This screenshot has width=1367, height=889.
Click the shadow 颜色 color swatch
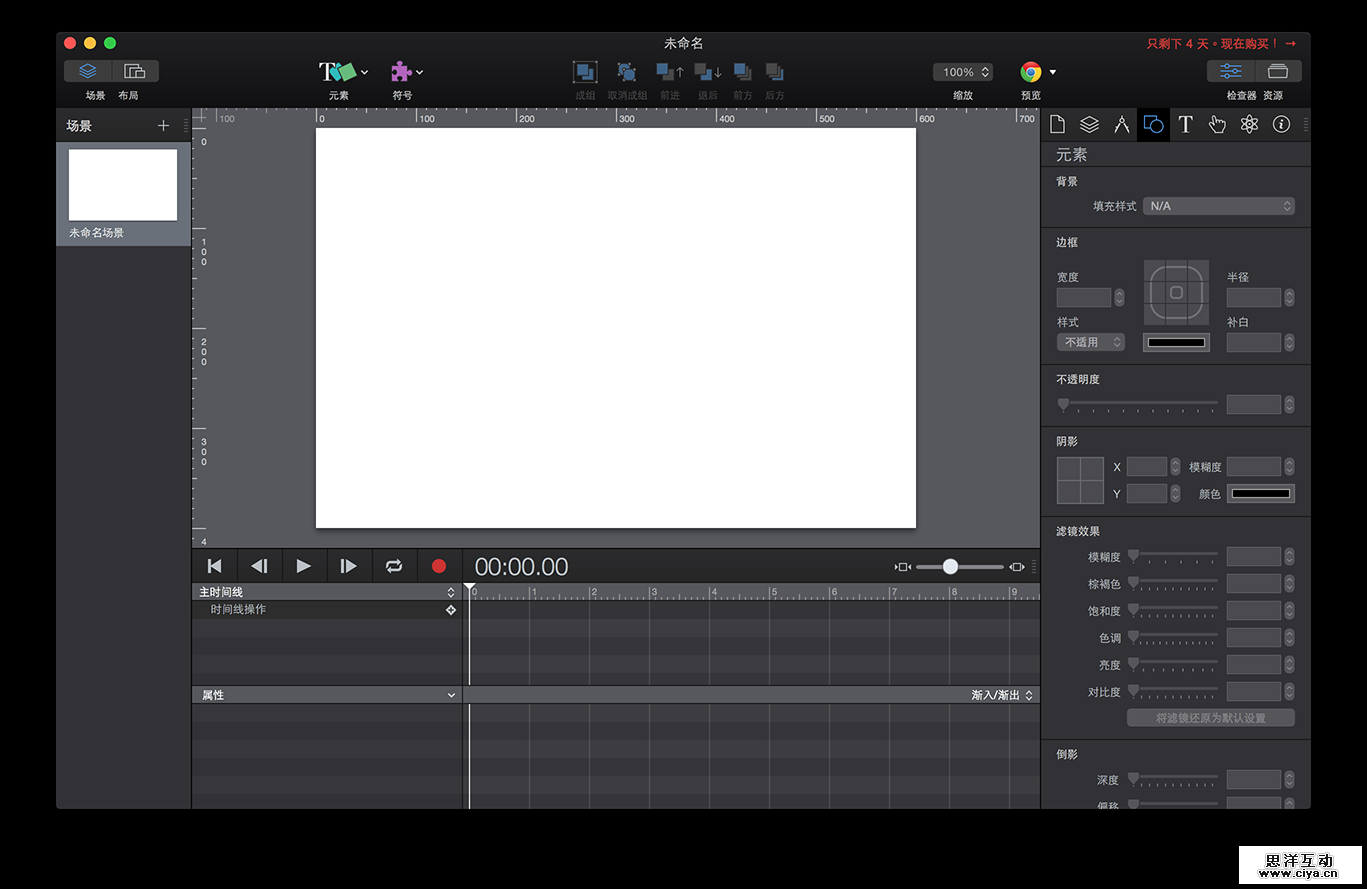(1260, 493)
